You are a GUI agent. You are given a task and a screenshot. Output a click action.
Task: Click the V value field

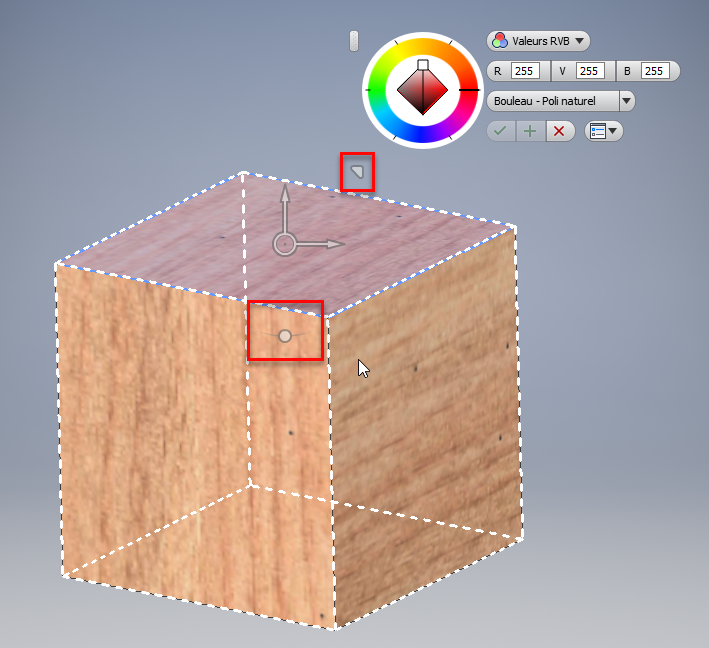[590, 71]
